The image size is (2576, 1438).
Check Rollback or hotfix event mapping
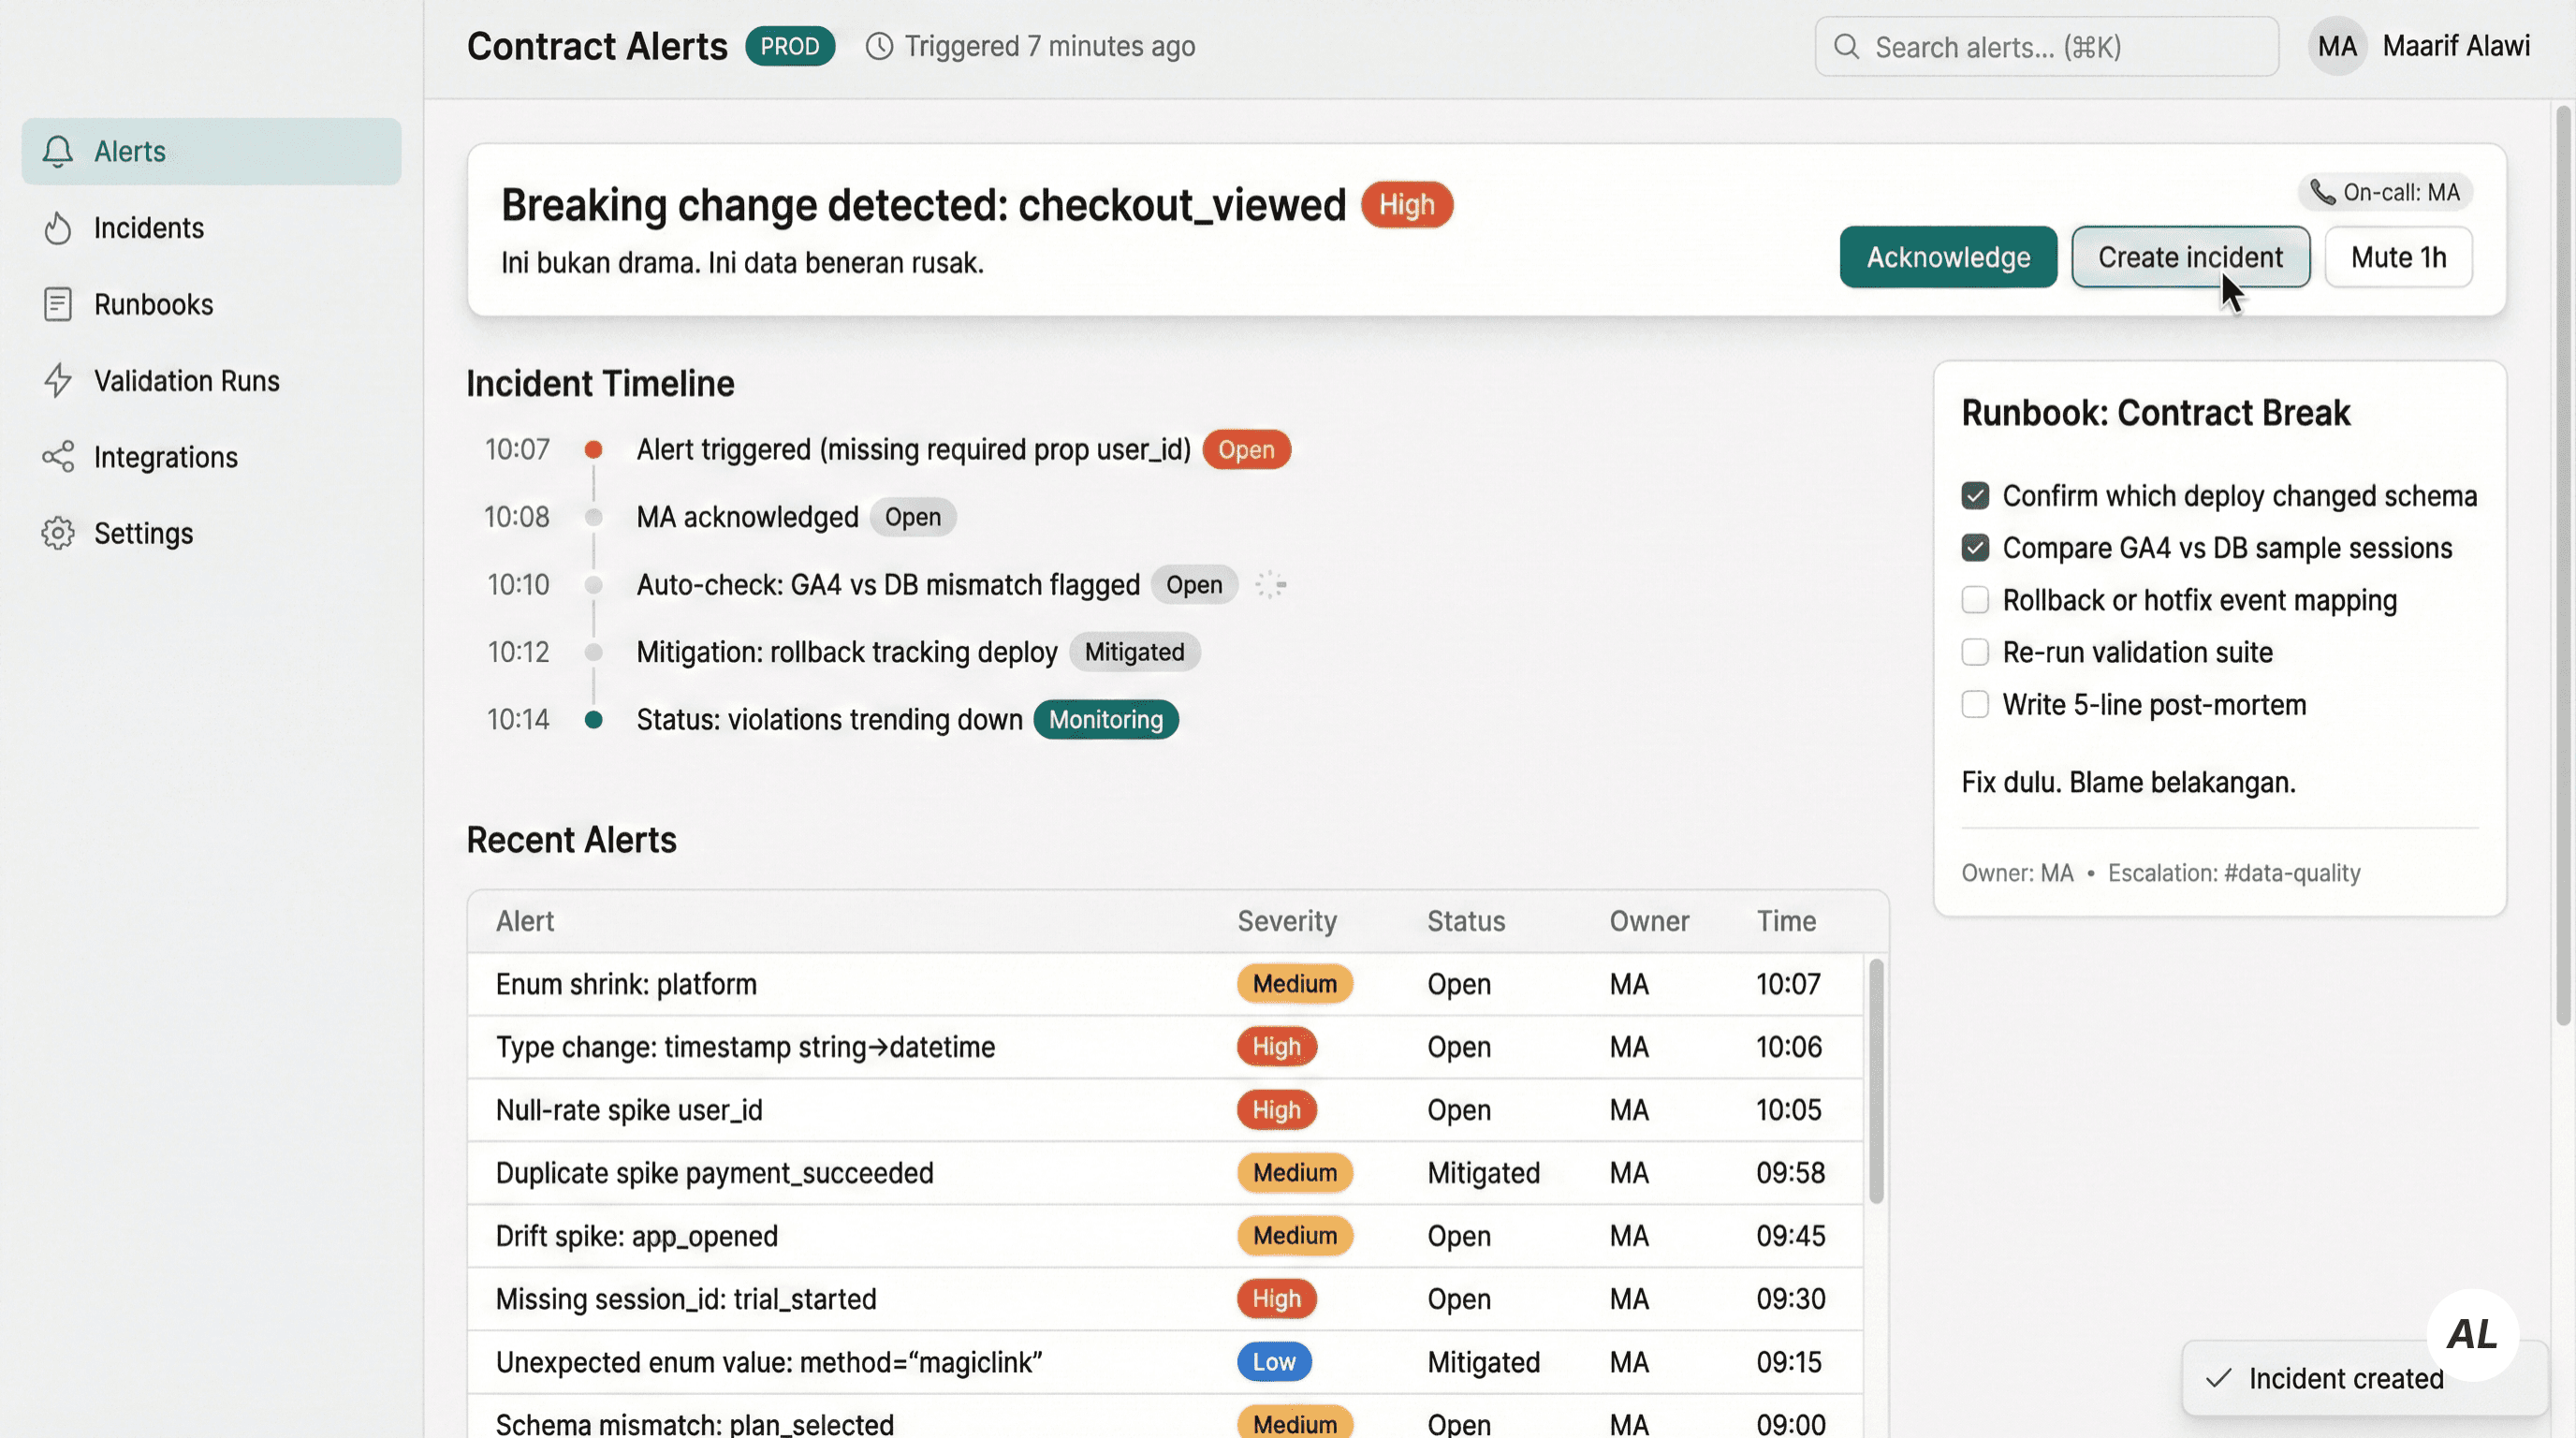(1974, 600)
